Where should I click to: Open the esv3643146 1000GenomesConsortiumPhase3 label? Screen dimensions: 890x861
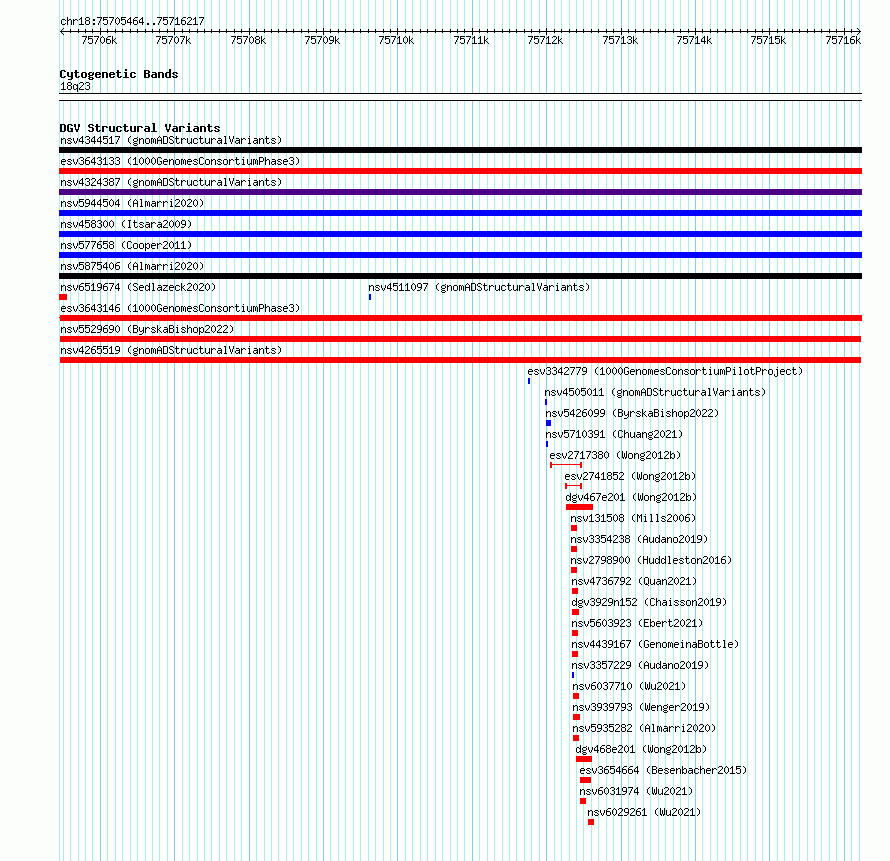click(x=180, y=308)
